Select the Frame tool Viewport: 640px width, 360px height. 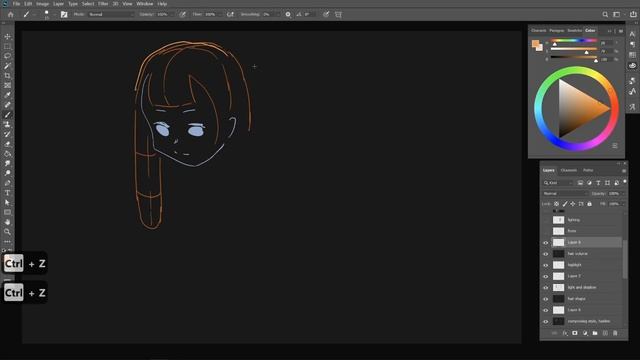[x=7, y=85]
